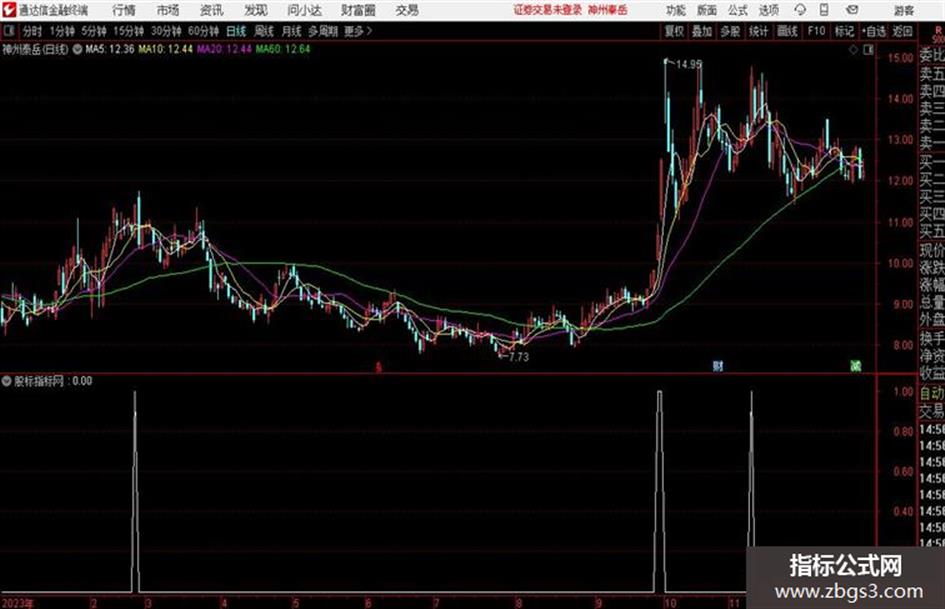Click the 标记 toolbar button
Viewport: 945px width, 609px height.
(x=844, y=31)
